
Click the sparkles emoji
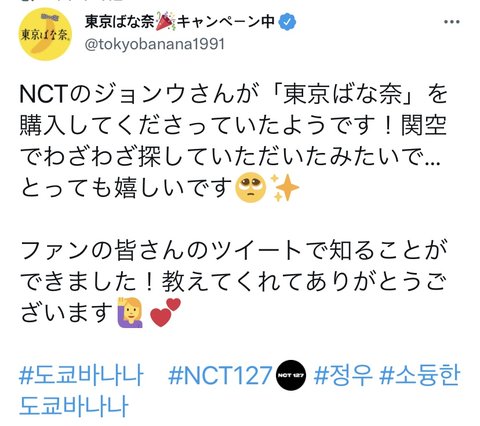(285, 187)
